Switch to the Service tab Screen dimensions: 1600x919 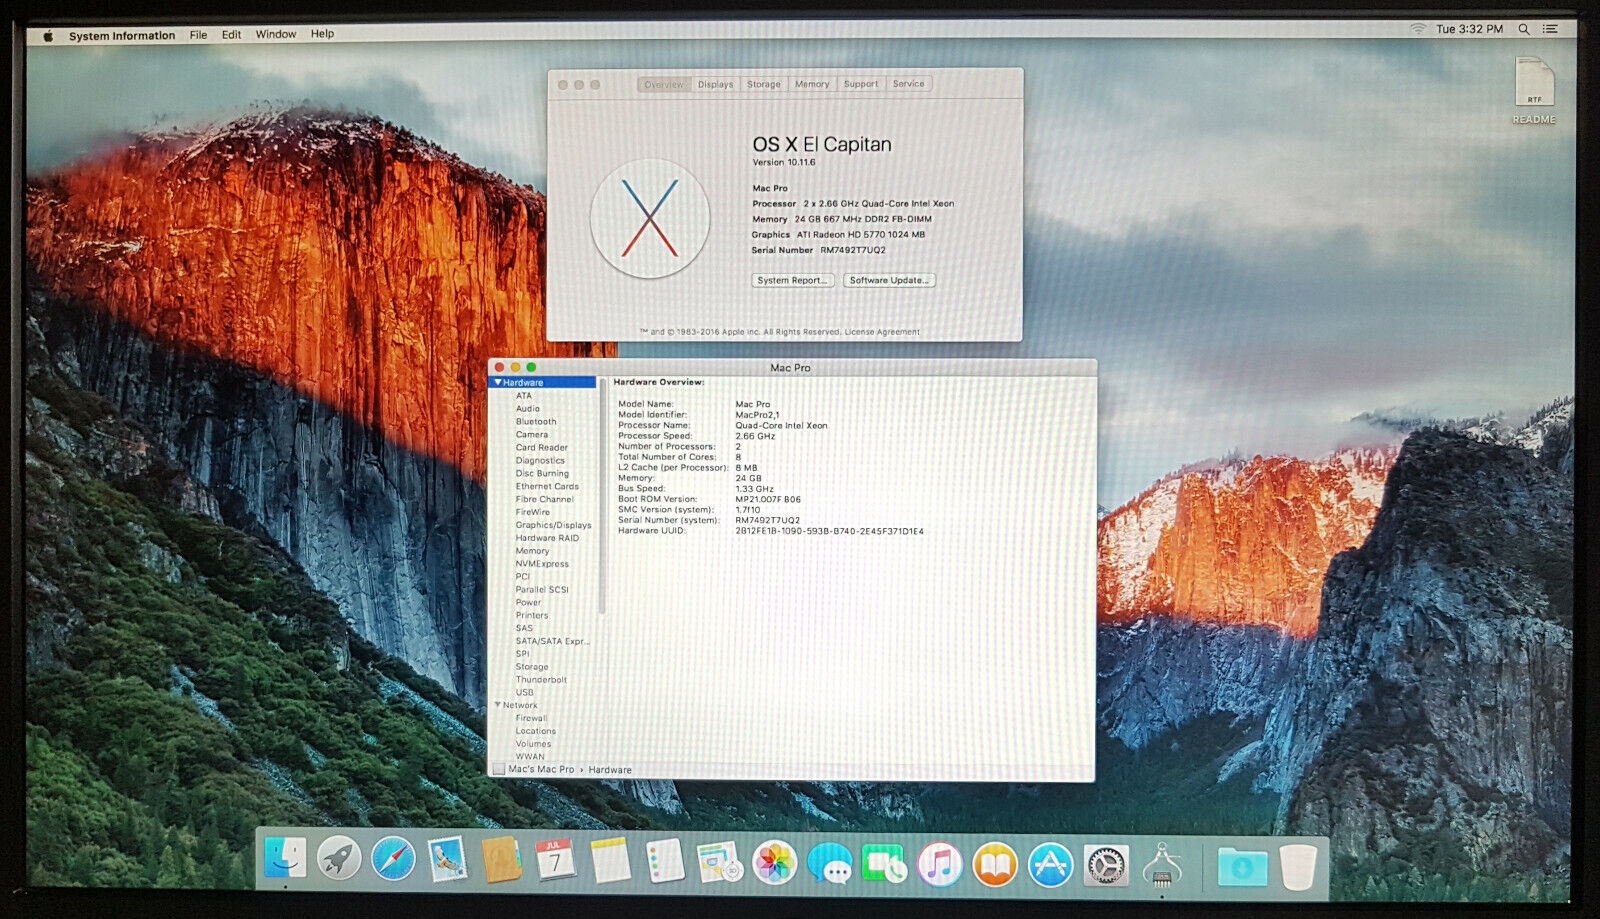[x=908, y=84]
